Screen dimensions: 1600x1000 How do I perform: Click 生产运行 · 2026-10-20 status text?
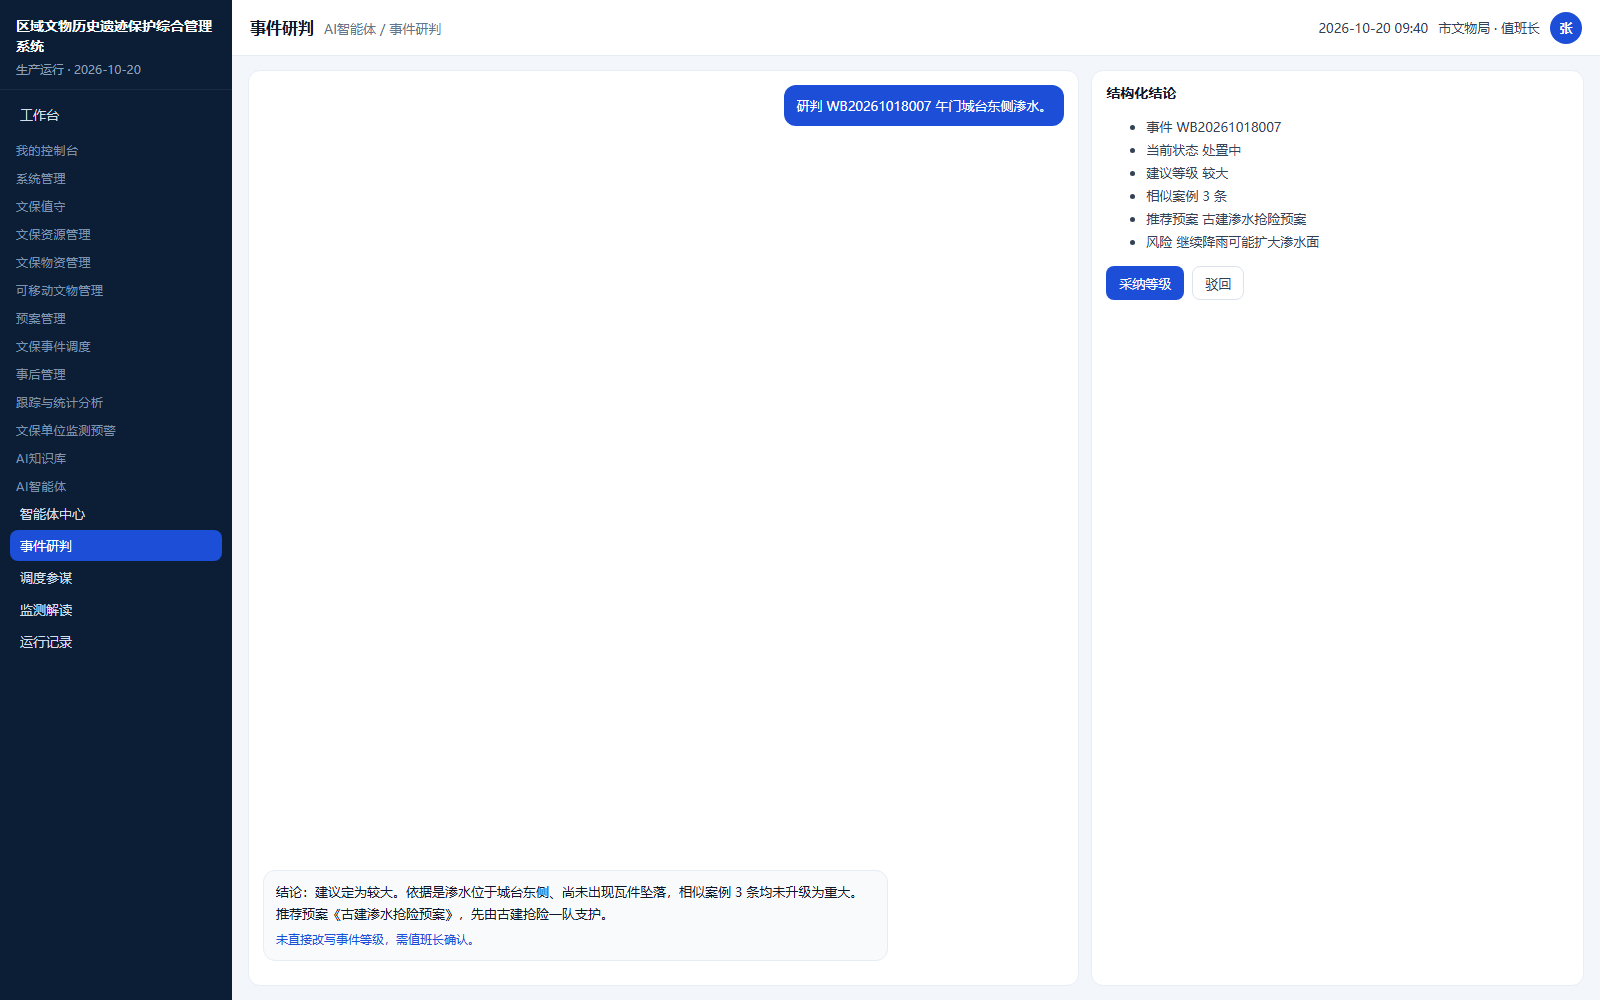pyautogui.click(x=78, y=70)
